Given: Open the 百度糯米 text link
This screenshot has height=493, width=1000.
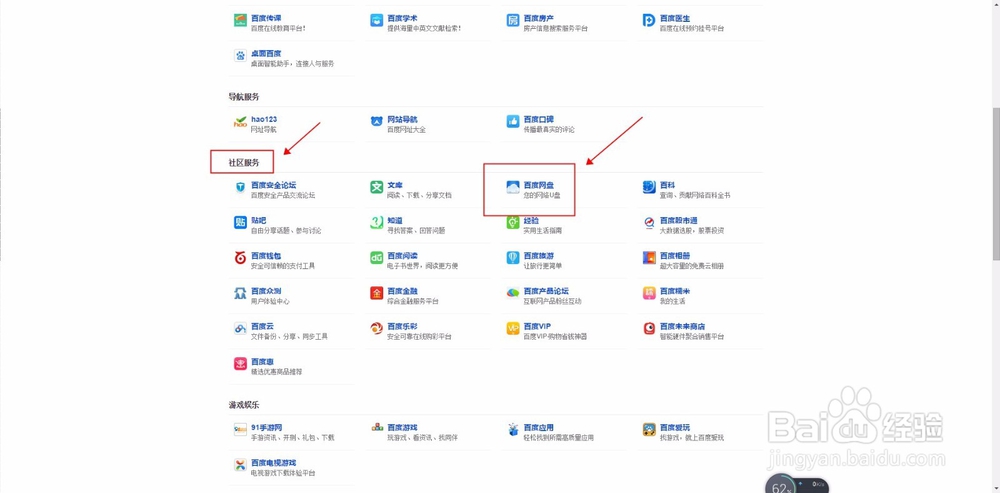Looking at the screenshot, I should [x=675, y=291].
